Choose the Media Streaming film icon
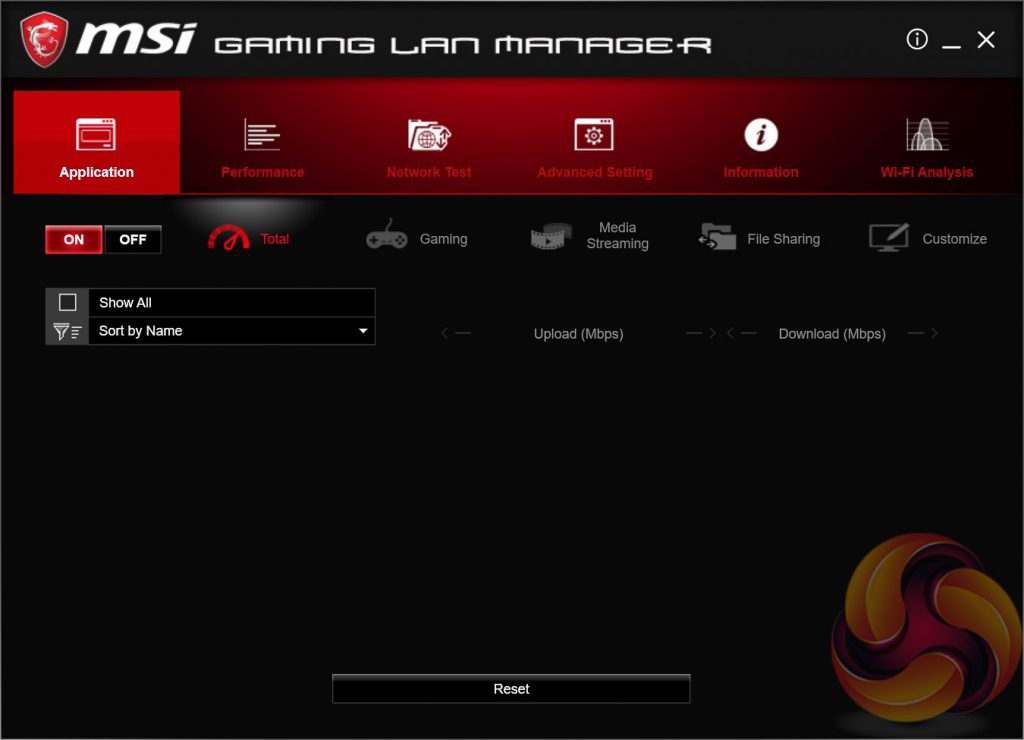1024x740 pixels. 551,236
